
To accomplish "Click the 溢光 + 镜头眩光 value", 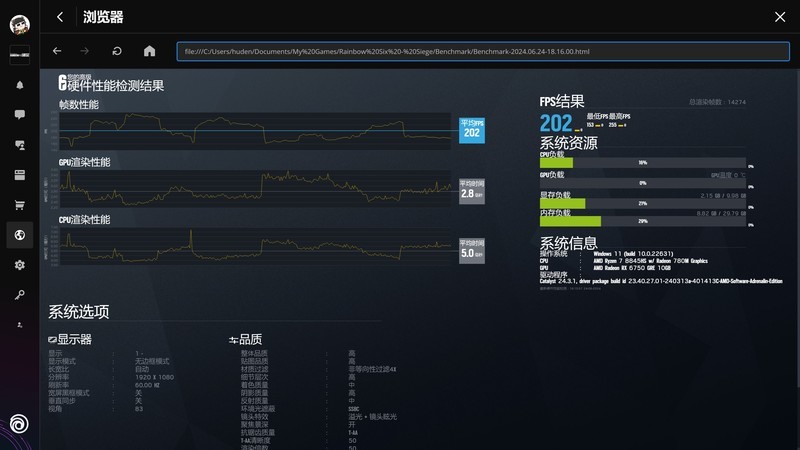I will (372, 417).
